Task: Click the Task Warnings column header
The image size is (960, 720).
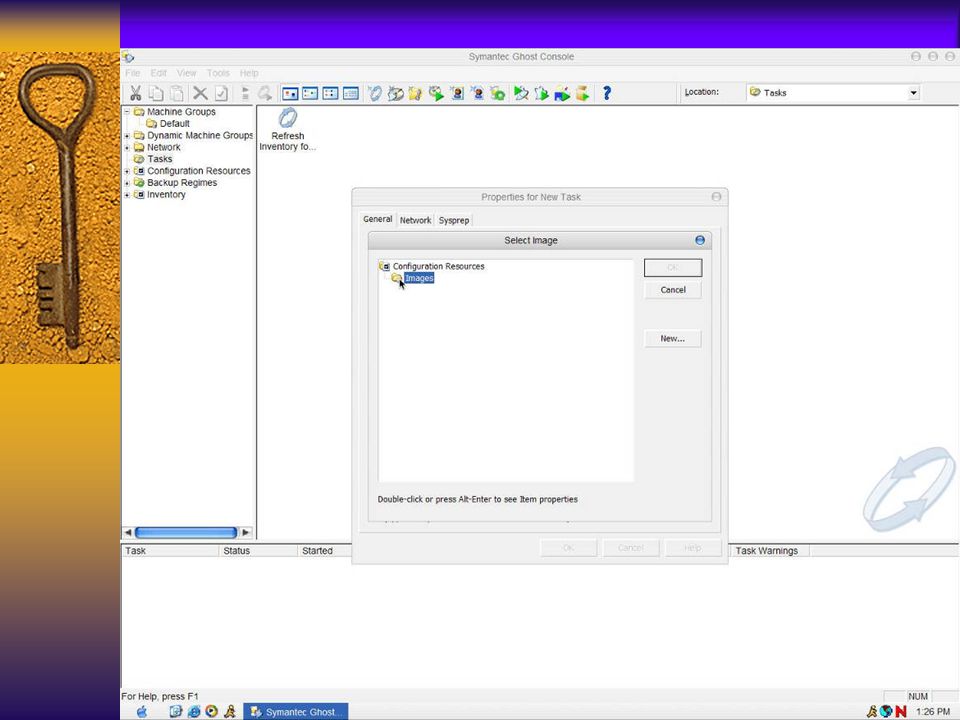Action: 768,551
